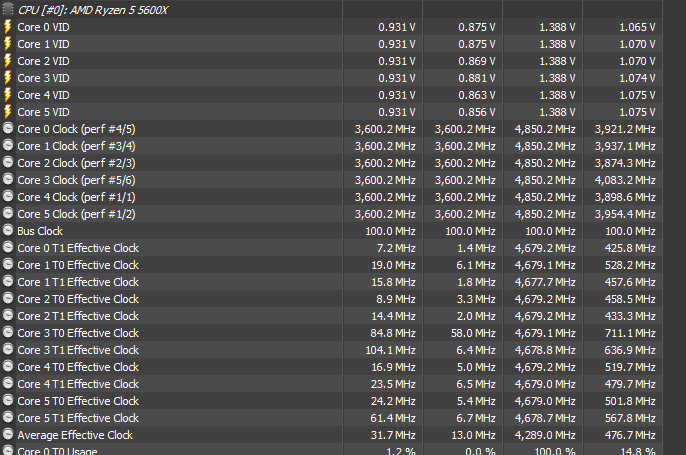Select the Core 3 VID sensor label
686x455 pixels.
click(43, 78)
